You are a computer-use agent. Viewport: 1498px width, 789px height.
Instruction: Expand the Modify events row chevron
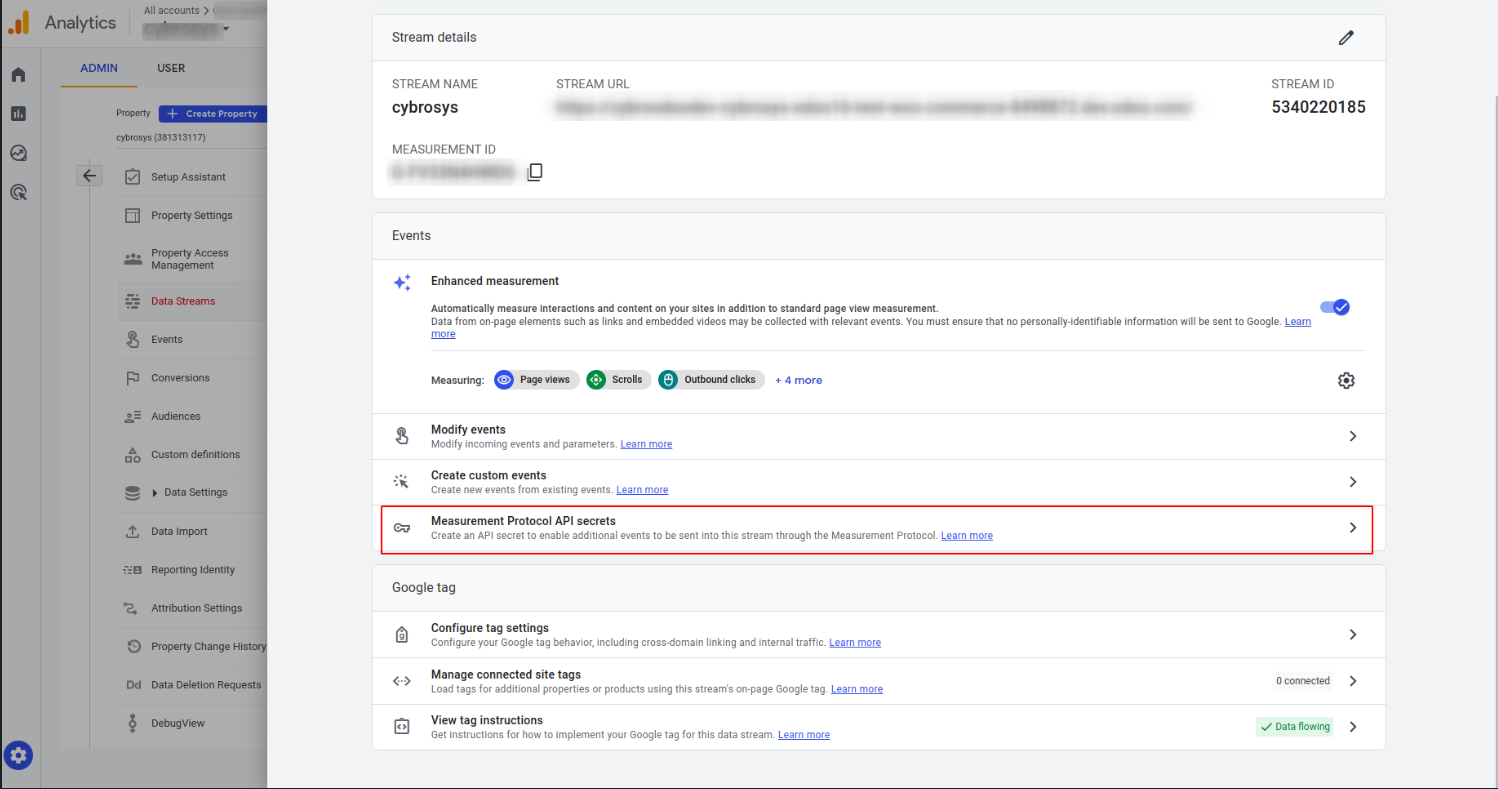click(x=1352, y=436)
